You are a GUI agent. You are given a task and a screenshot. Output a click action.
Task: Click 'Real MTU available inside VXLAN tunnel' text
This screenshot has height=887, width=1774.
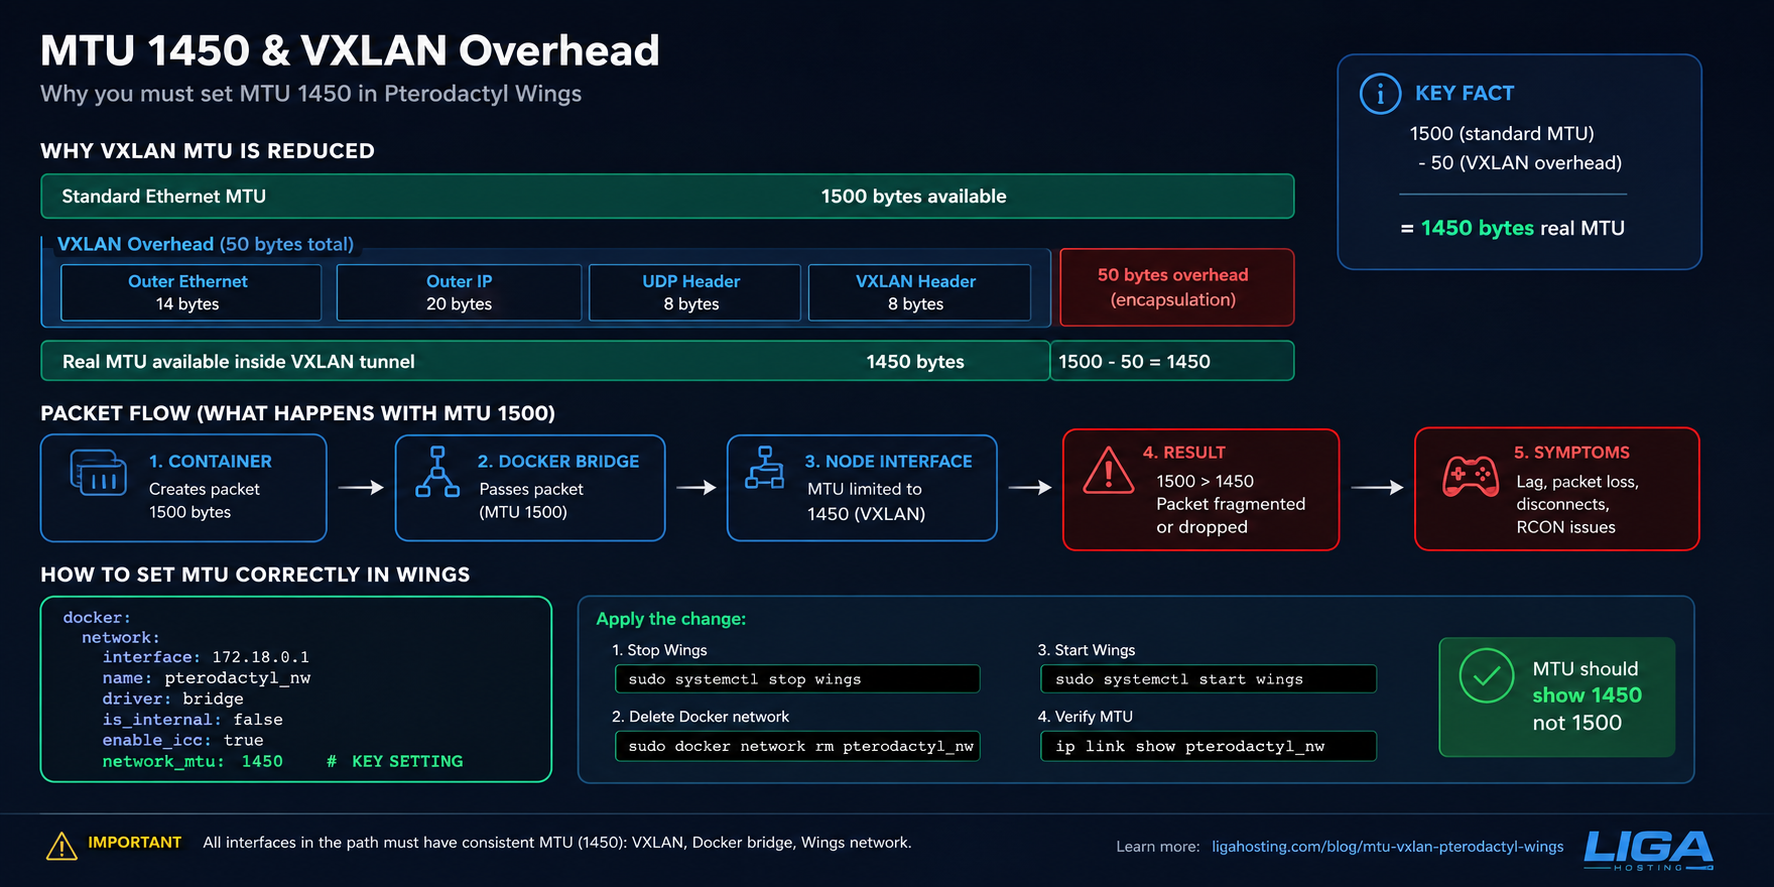(238, 361)
